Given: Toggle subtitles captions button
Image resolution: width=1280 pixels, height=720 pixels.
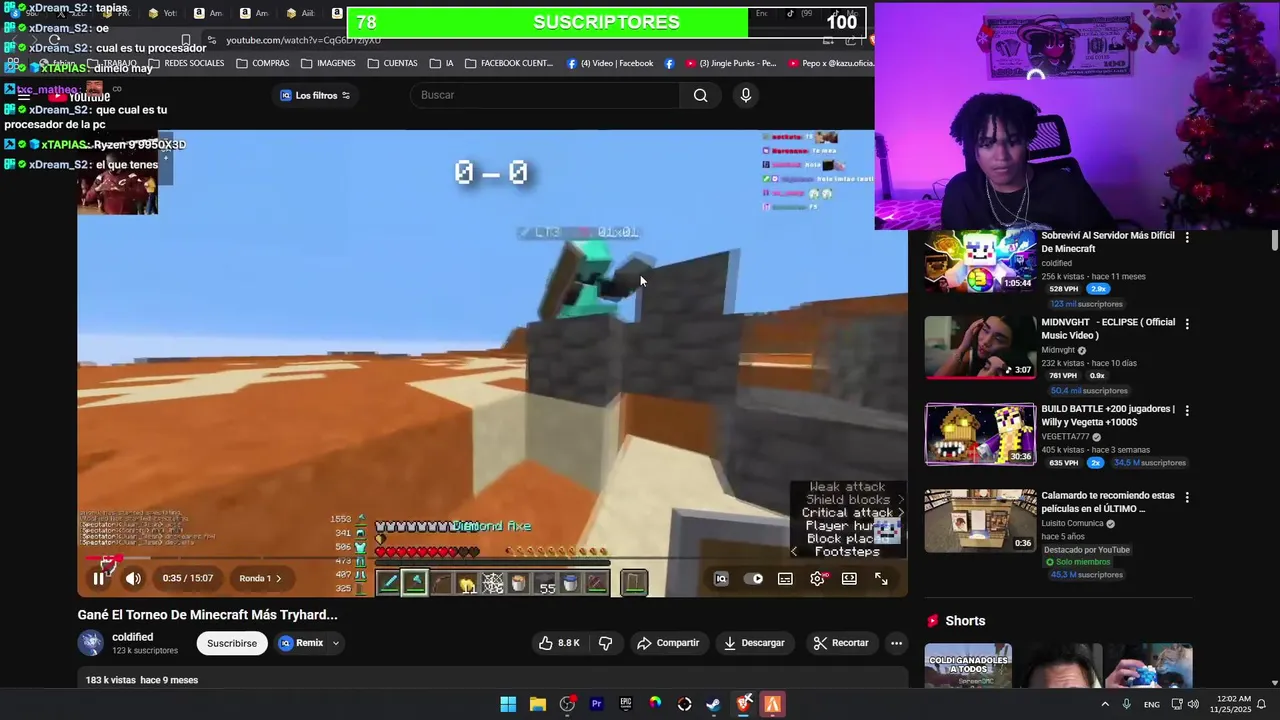Looking at the screenshot, I should pyautogui.click(x=786, y=578).
